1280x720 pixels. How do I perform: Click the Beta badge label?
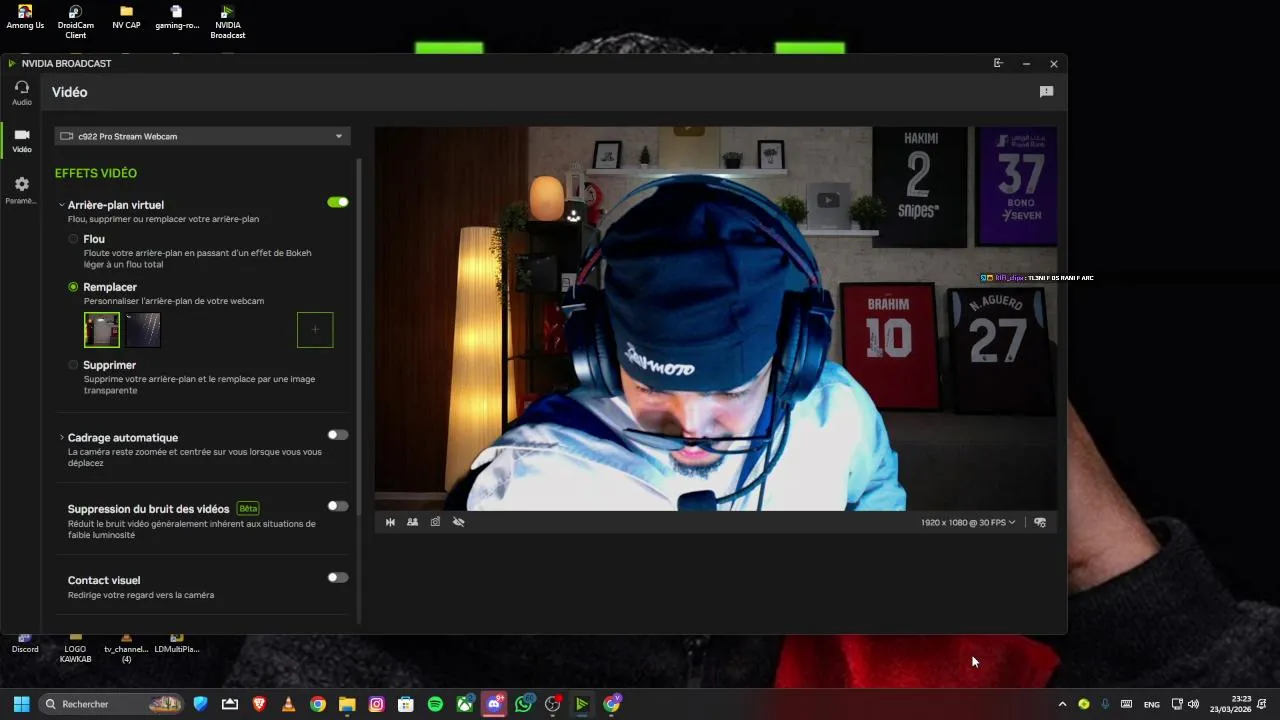[x=248, y=508]
